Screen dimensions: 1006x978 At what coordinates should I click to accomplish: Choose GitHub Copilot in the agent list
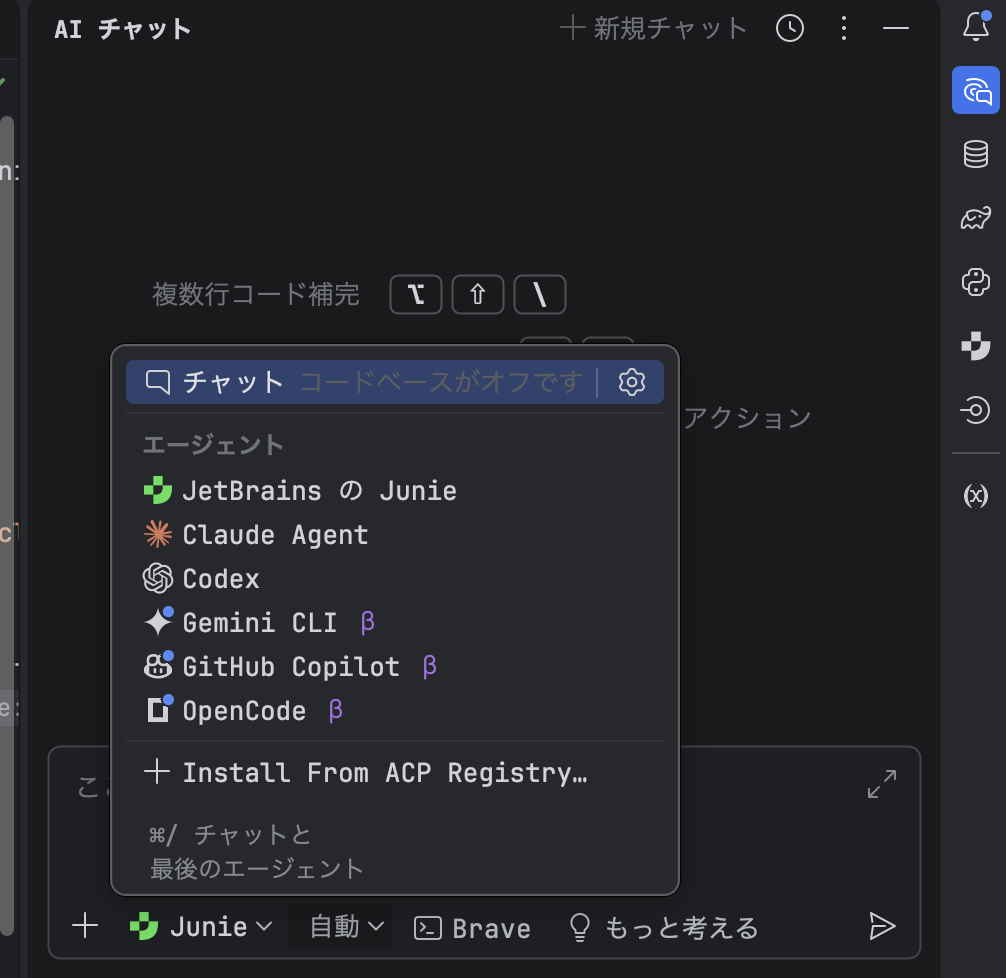[290, 667]
